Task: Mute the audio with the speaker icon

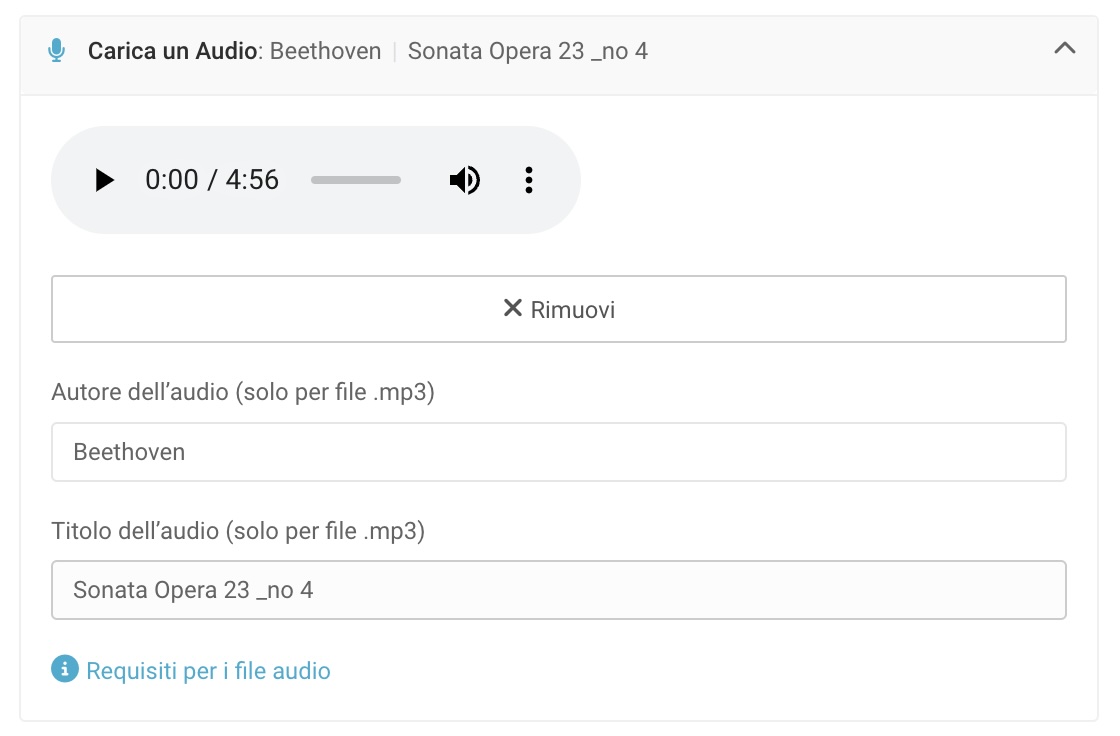Action: [x=464, y=180]
